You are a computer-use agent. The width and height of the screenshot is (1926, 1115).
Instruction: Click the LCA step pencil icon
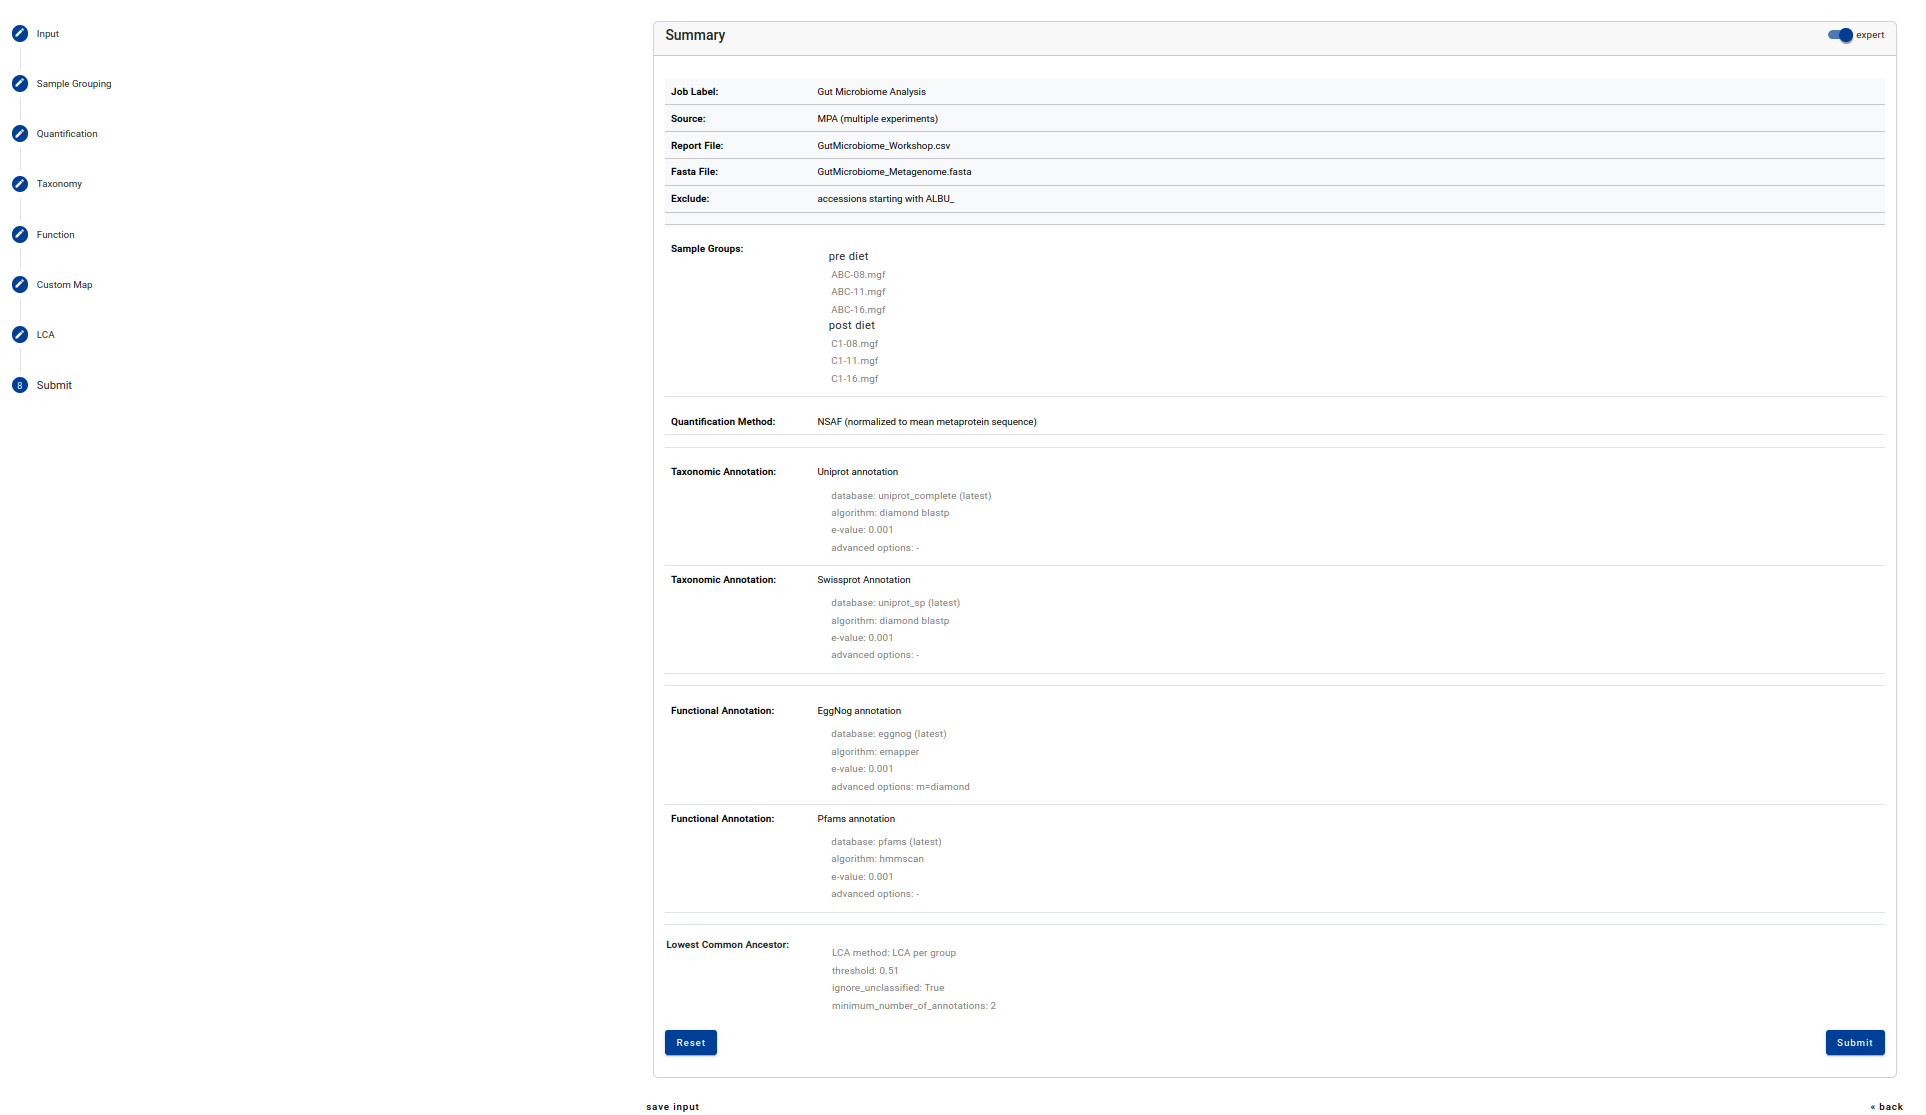(x=20, y=335)
